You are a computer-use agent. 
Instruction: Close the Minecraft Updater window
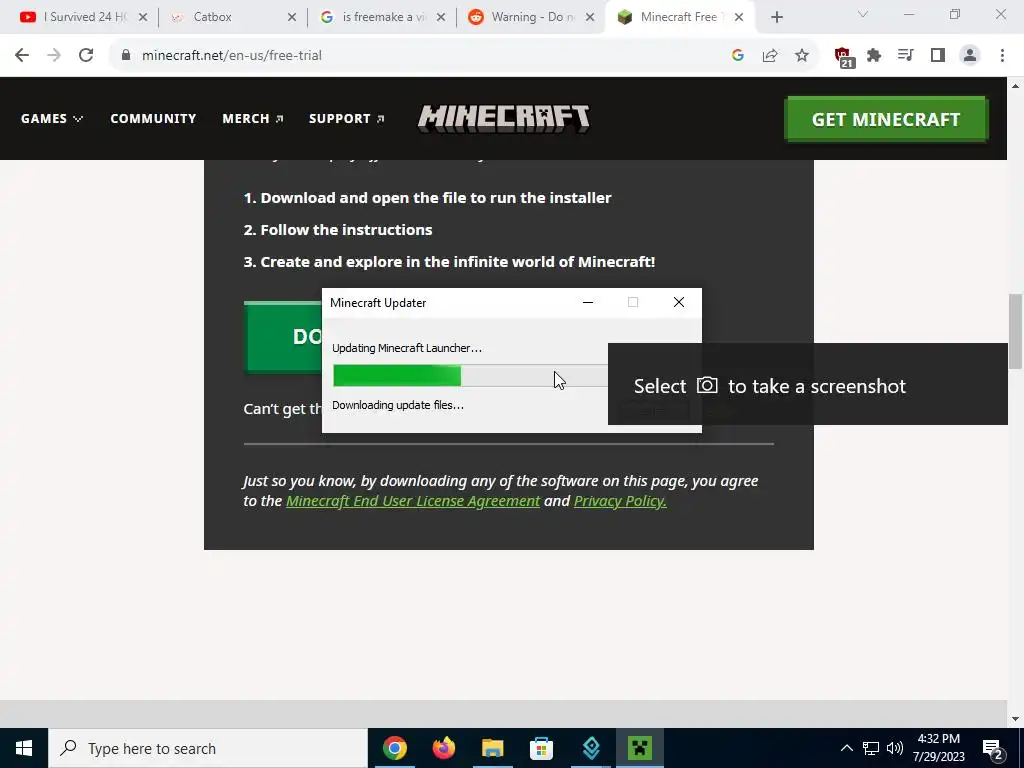tap(679, 302)
